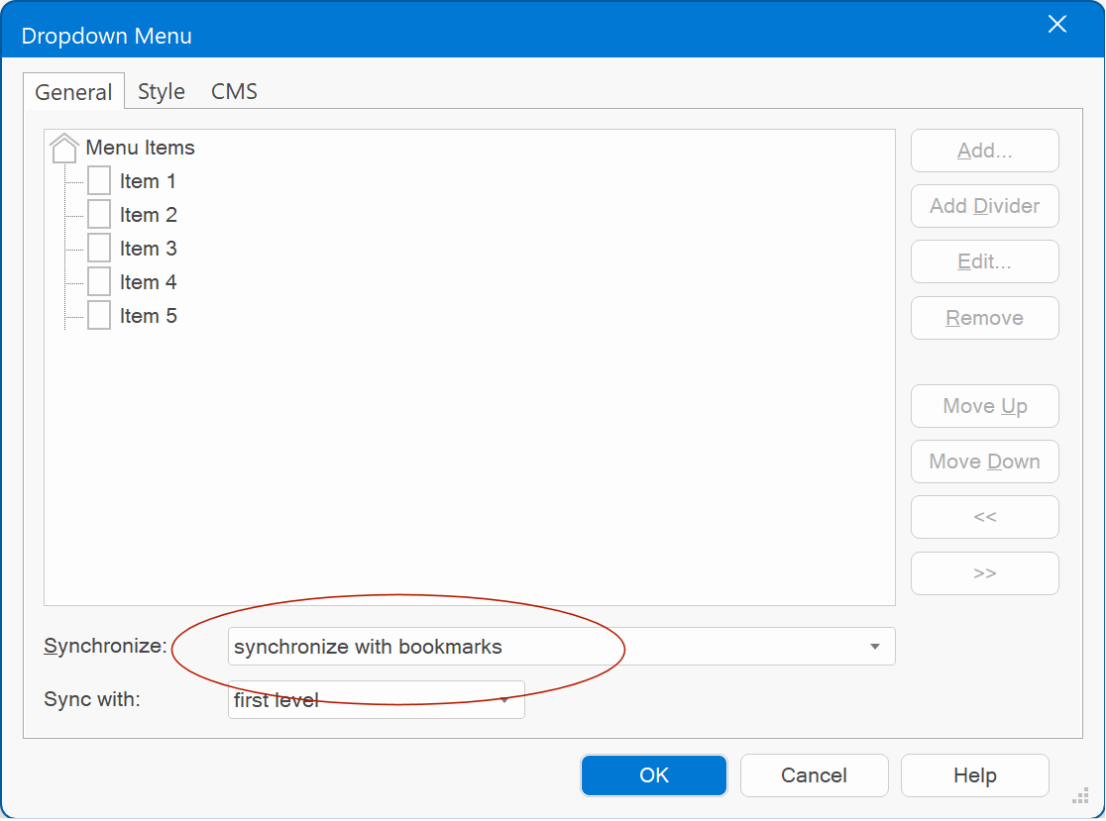
Task: Click the Move Down button
Action: [x=984, y=461]
